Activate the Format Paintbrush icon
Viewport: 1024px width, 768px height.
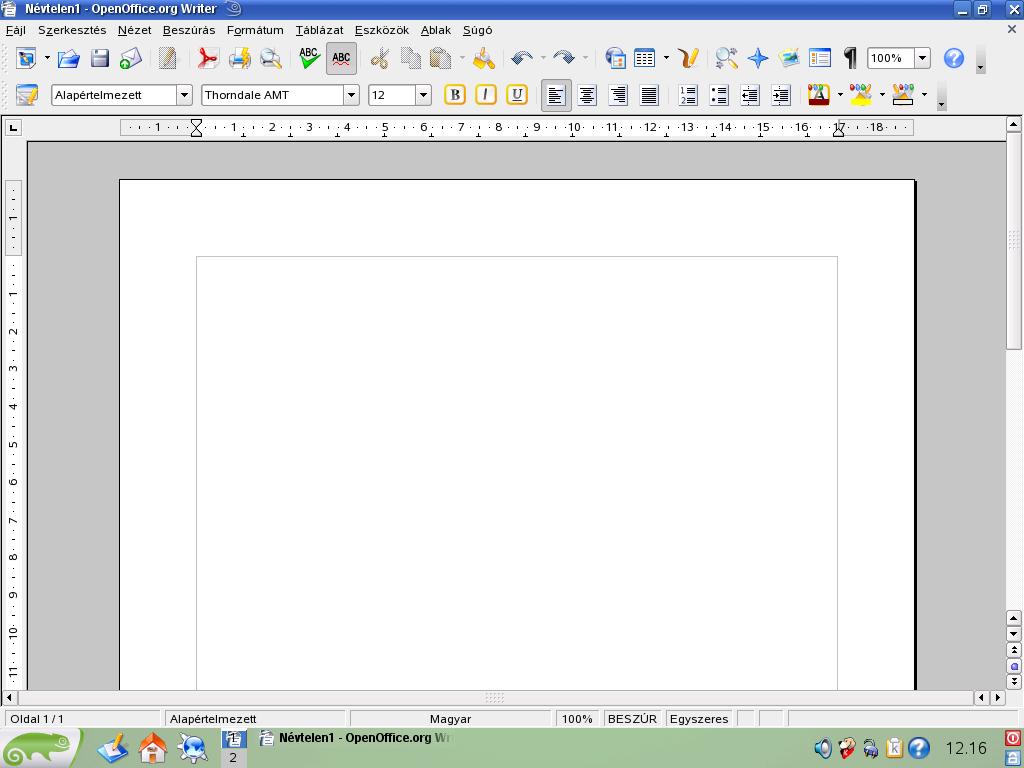(x=484, y=58)
